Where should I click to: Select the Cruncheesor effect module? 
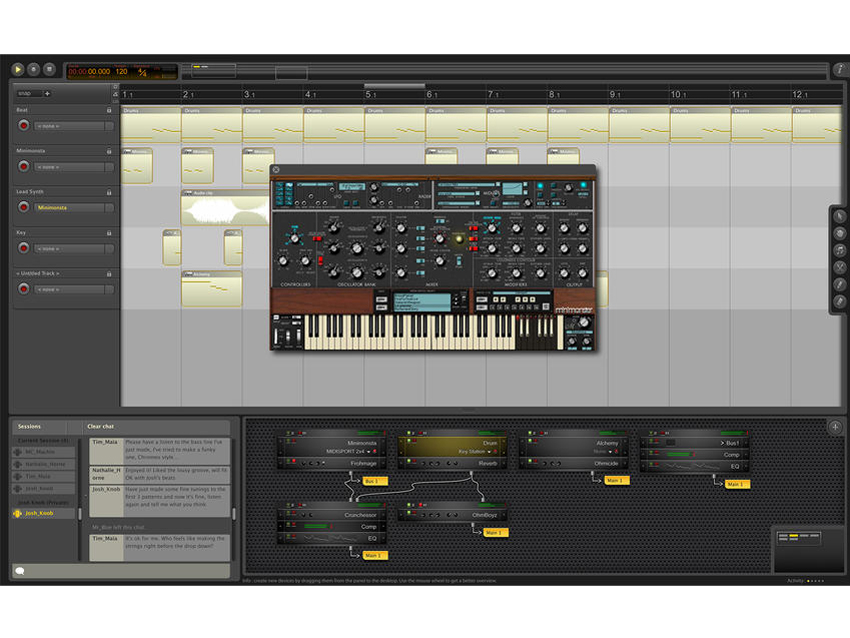[332, 515]
